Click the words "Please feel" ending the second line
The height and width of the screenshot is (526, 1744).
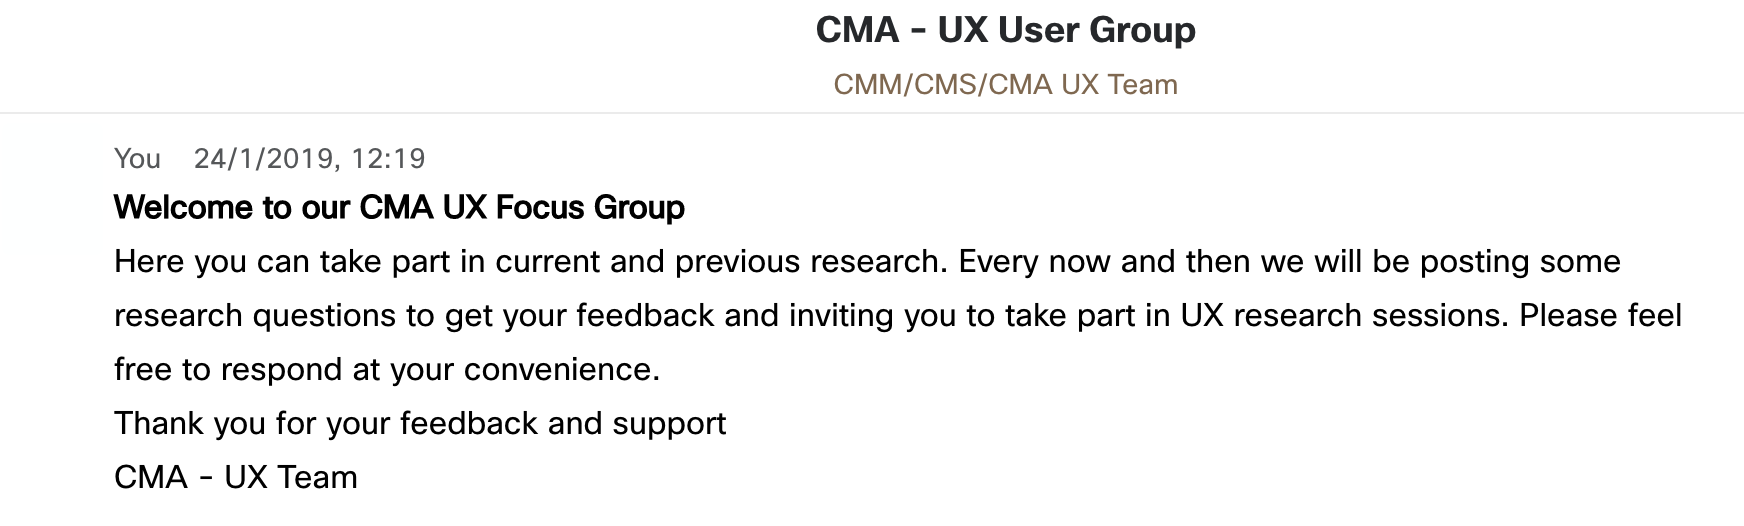click(x=1601, y=316)
